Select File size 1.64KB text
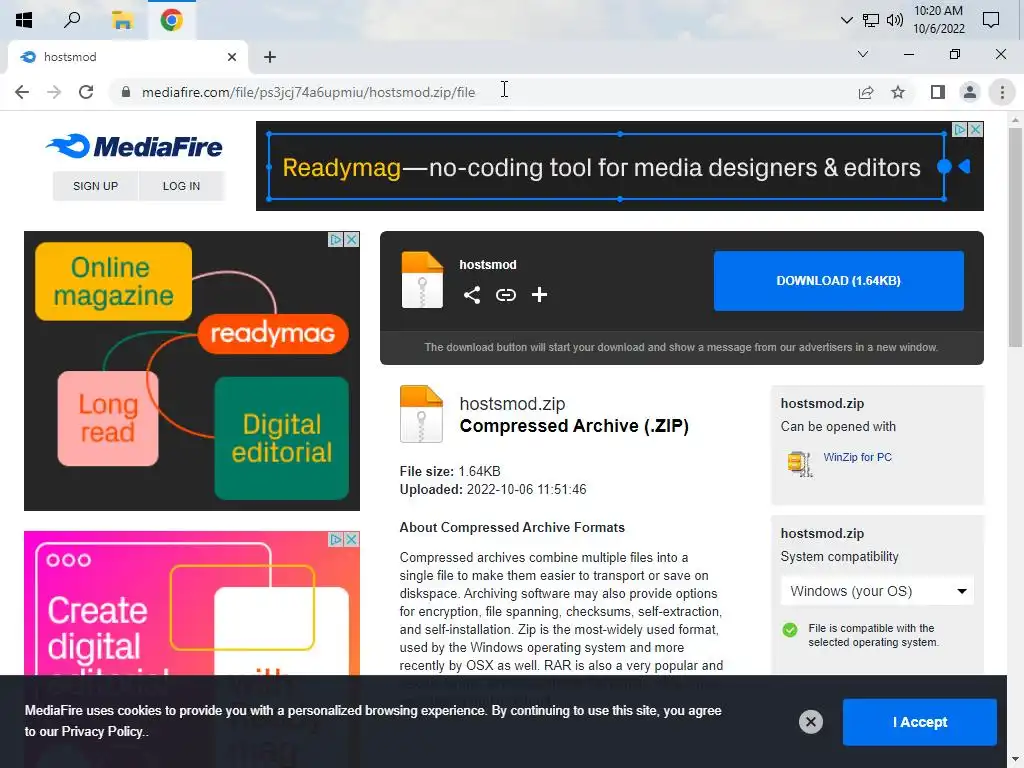 pyautogui.click(x=450, y=471)
